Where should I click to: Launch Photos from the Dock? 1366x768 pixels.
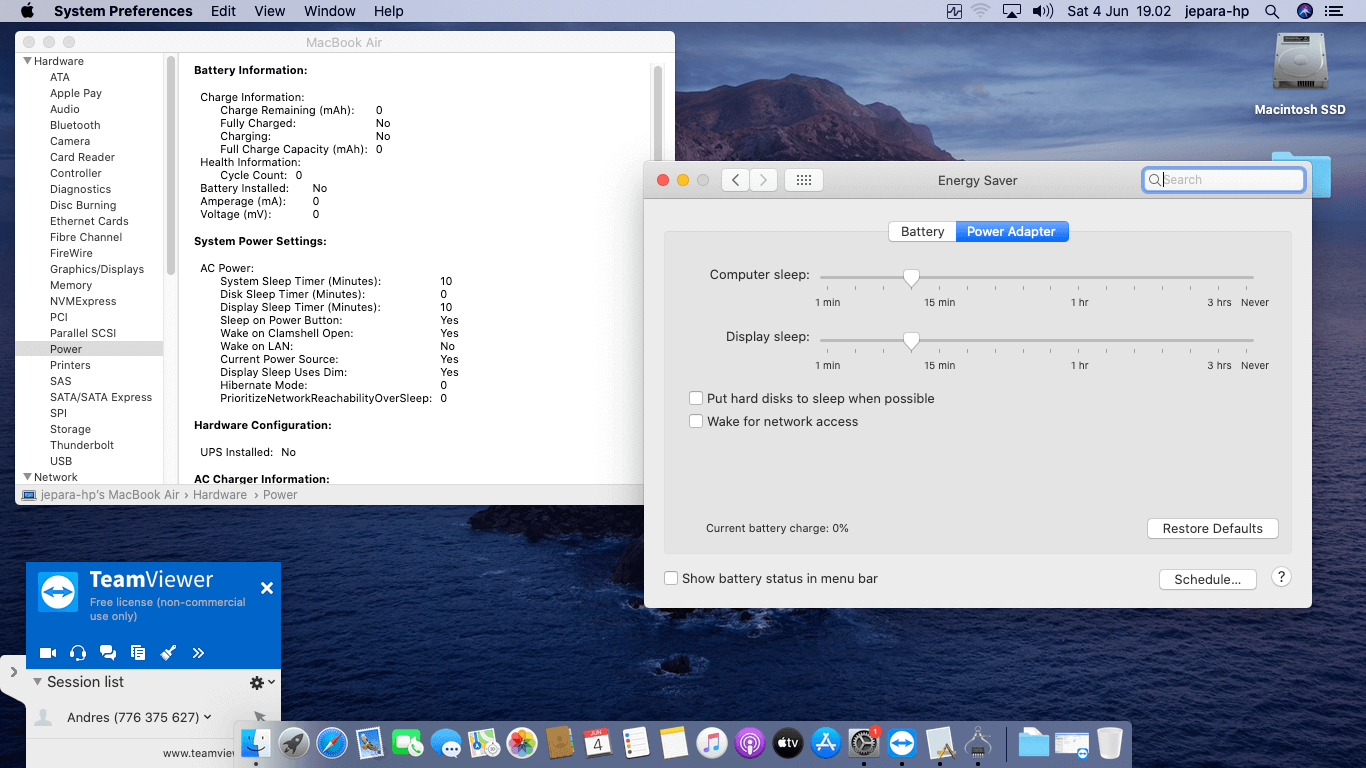point(522,743)
